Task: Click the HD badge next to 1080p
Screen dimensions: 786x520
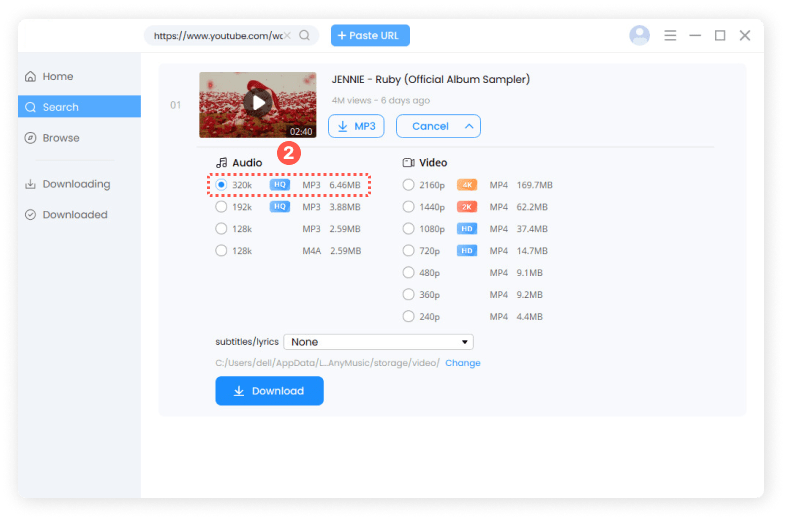Action: [467, 229]
